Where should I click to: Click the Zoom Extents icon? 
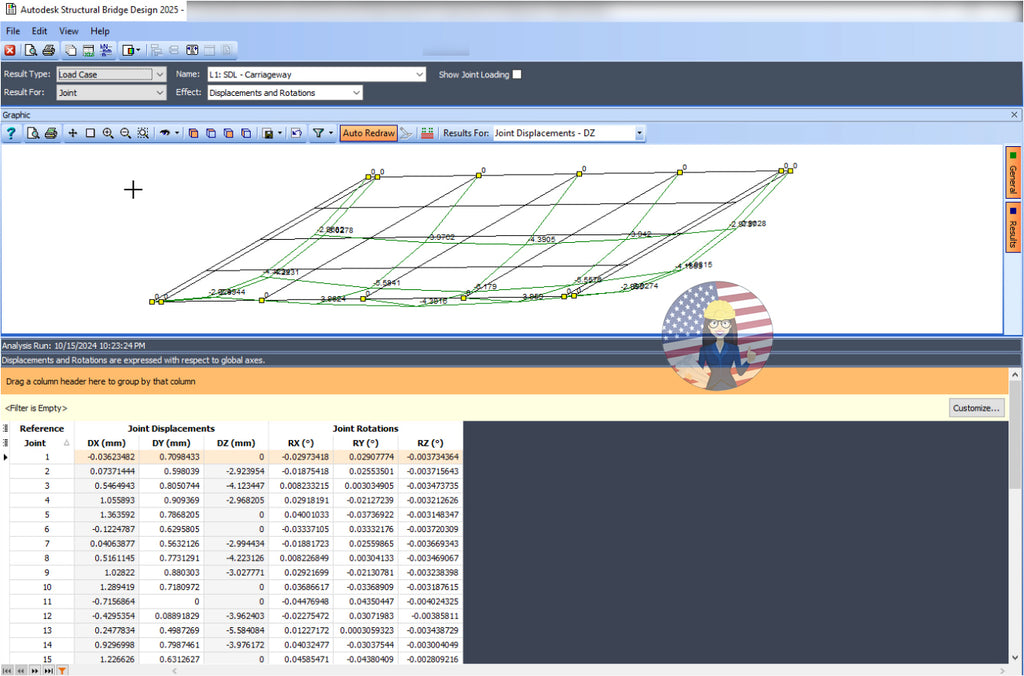pos(142,132)
